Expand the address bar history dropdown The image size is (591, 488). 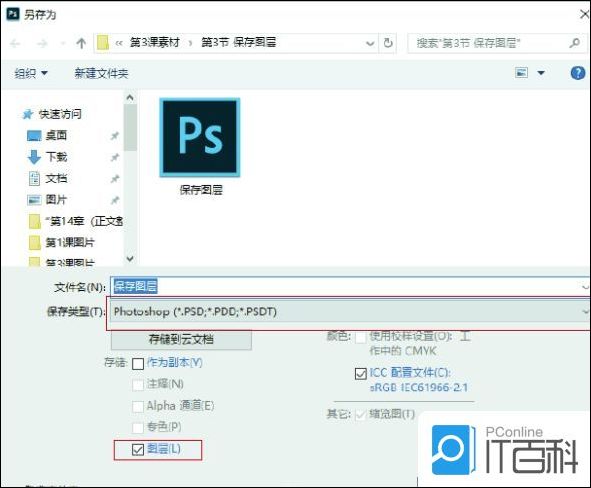pos(370,43)
